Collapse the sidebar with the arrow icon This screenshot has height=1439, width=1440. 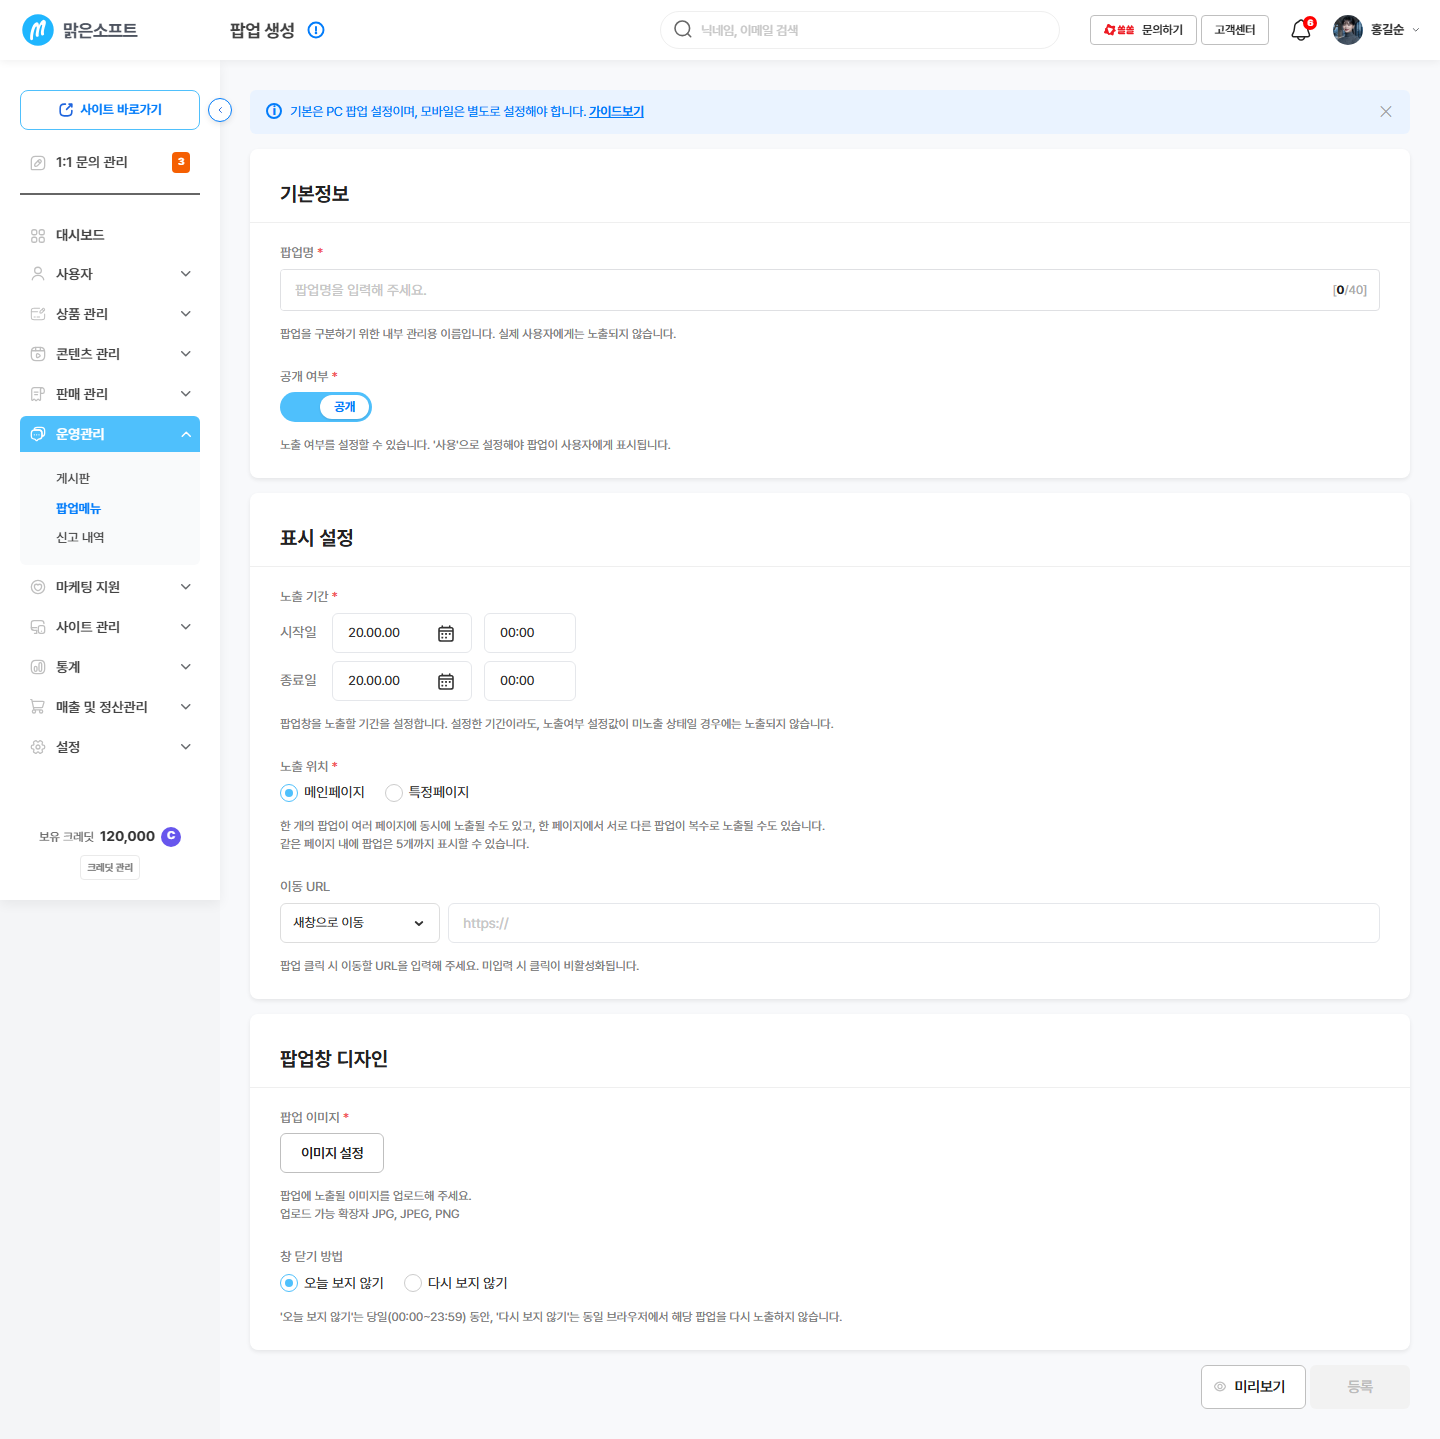click(x=220, y=110)
